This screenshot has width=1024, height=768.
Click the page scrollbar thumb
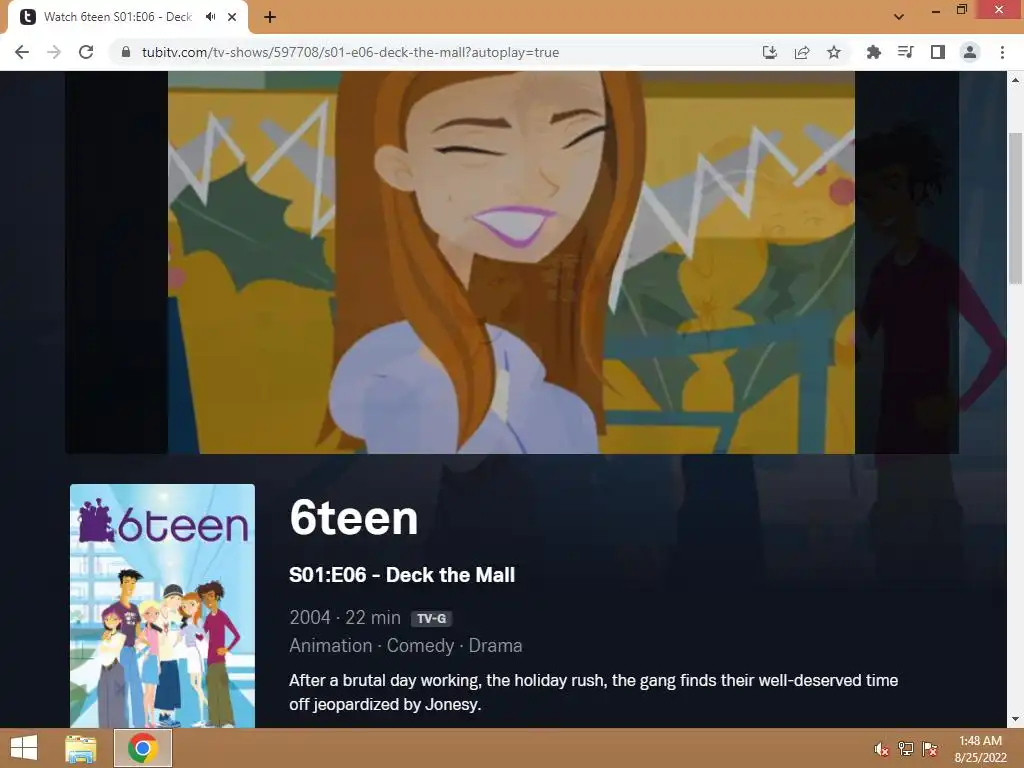[x=1015, y=208]
